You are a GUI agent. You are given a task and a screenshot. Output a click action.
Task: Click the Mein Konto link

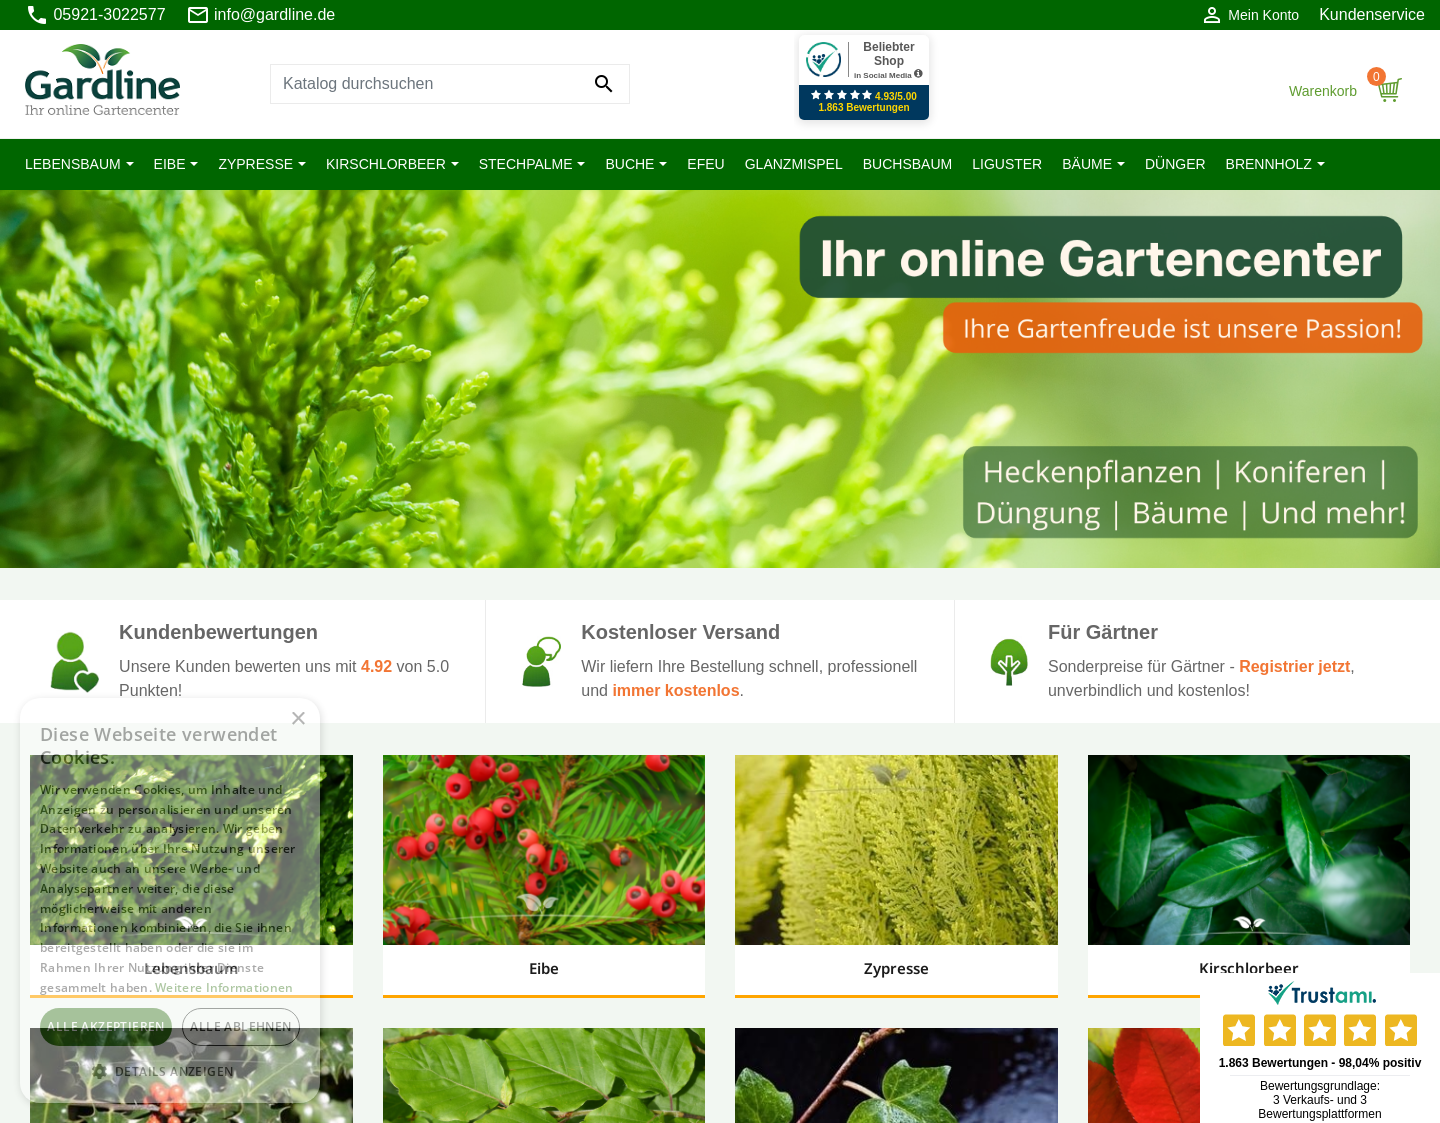click(1263, 15)
